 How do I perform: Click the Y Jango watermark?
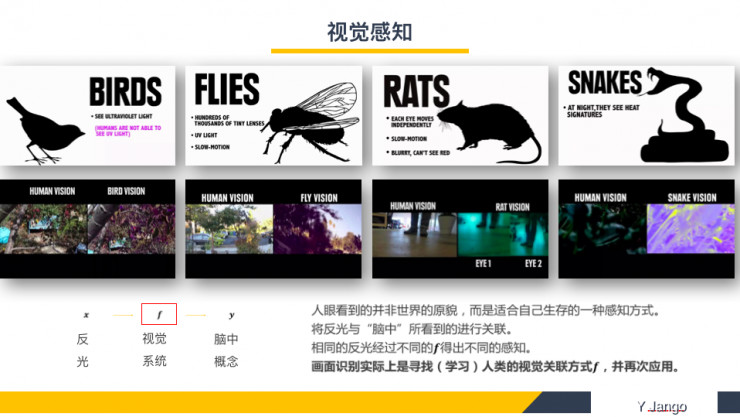(x=663, y=406)
